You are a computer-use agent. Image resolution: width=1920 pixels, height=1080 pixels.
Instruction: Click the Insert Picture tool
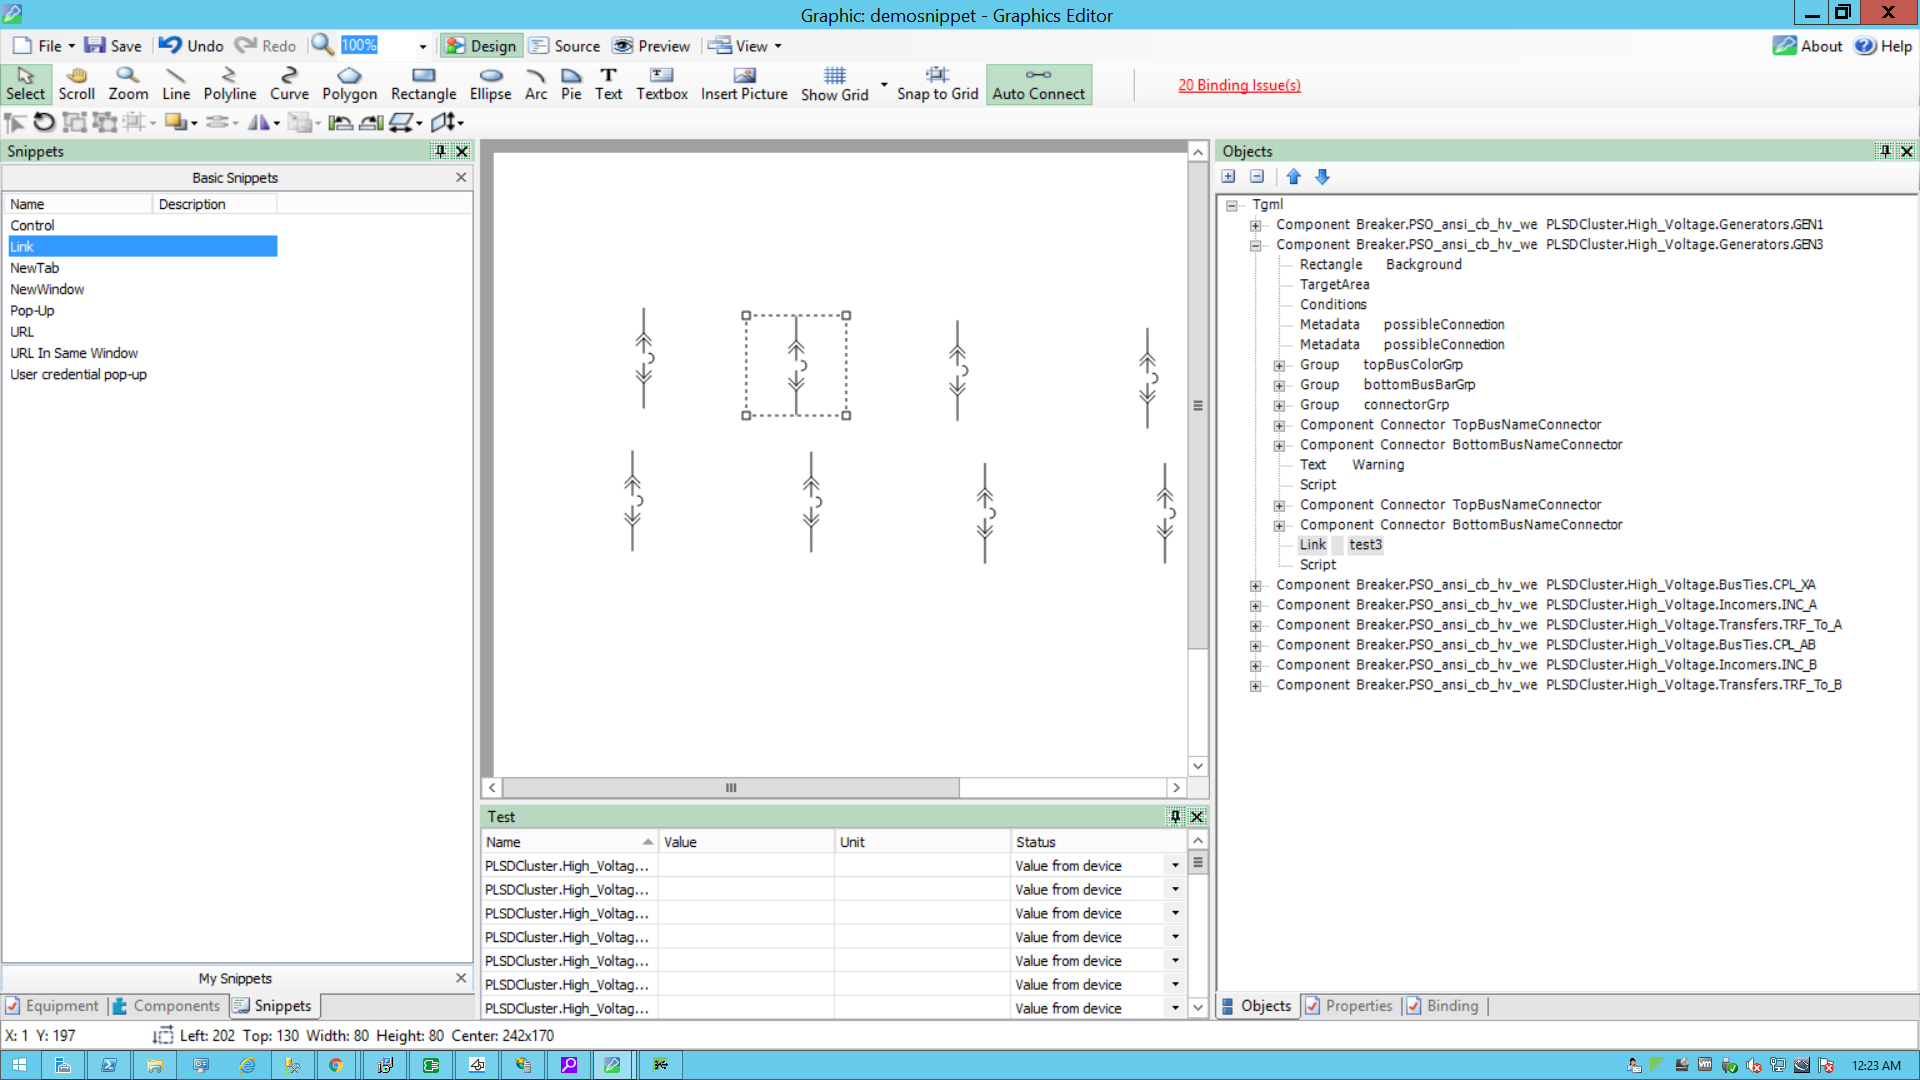[x=744, y=84]
